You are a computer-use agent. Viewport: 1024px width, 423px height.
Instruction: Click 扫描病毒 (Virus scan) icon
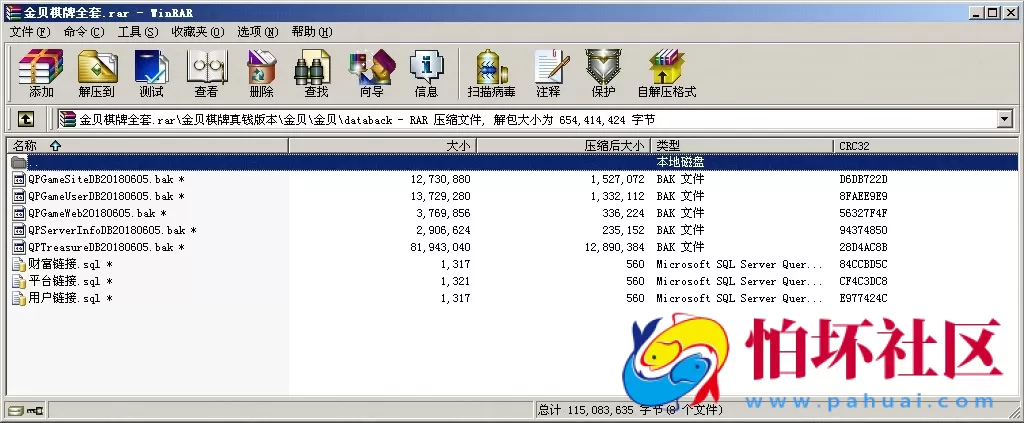491,73
